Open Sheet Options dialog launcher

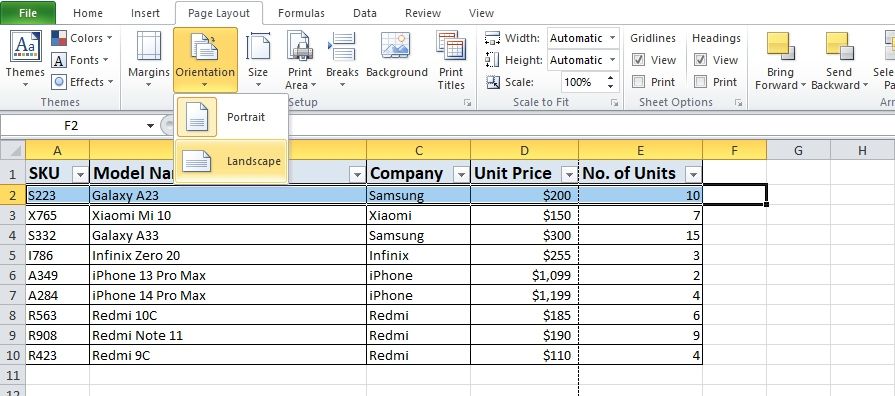click(x=739, y=103)
